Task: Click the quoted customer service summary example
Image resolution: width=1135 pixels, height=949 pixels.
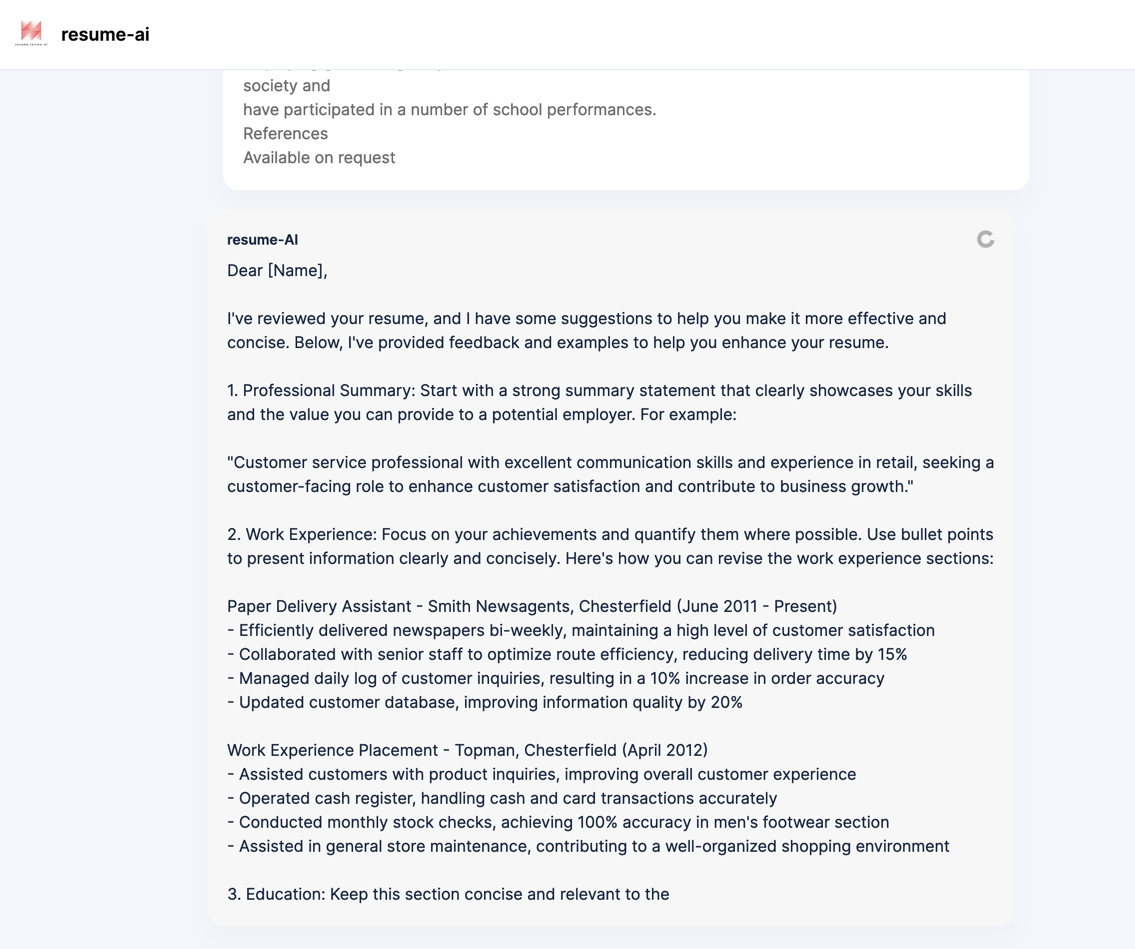Action: (610, 474)
